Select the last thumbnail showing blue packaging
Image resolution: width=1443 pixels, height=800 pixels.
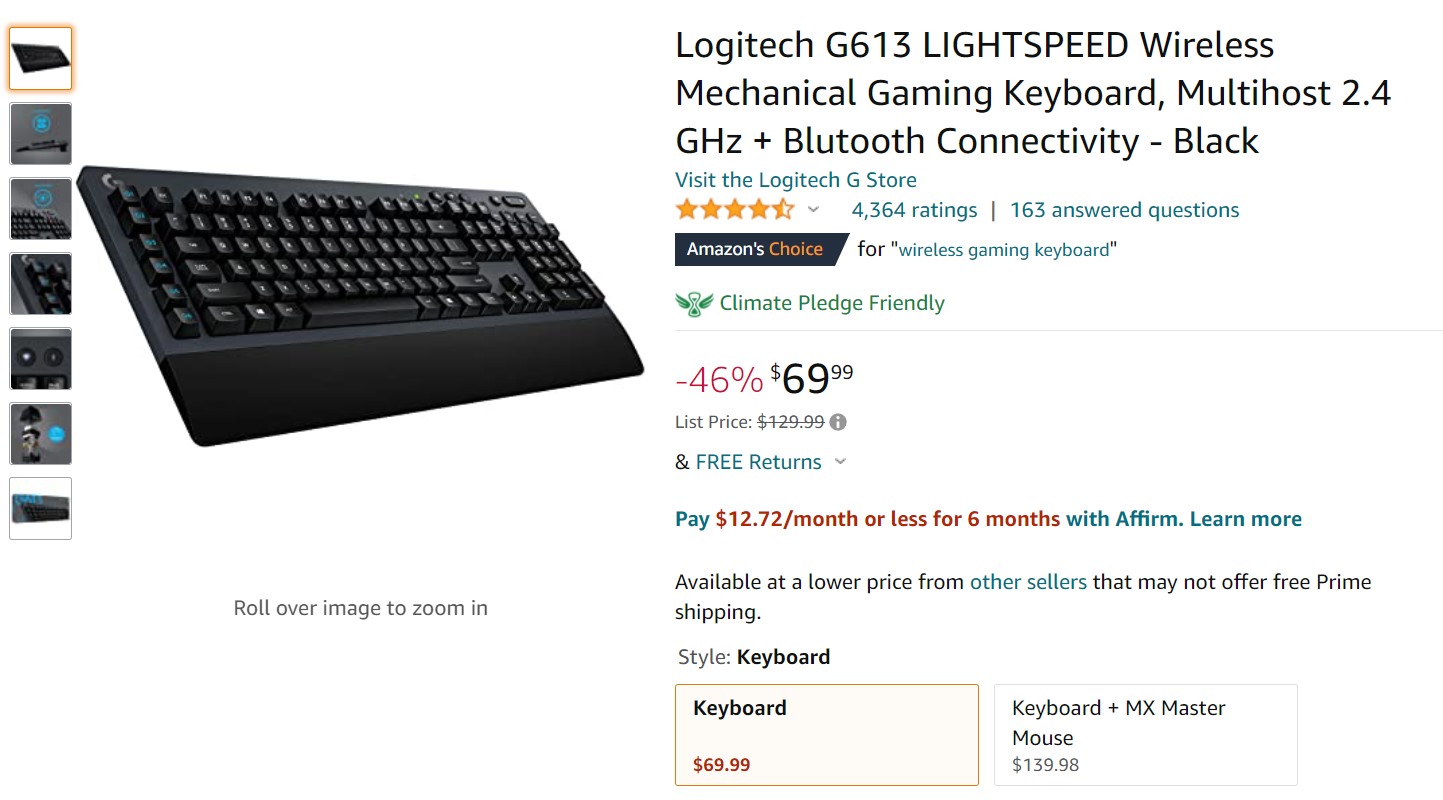click(41, 509)
